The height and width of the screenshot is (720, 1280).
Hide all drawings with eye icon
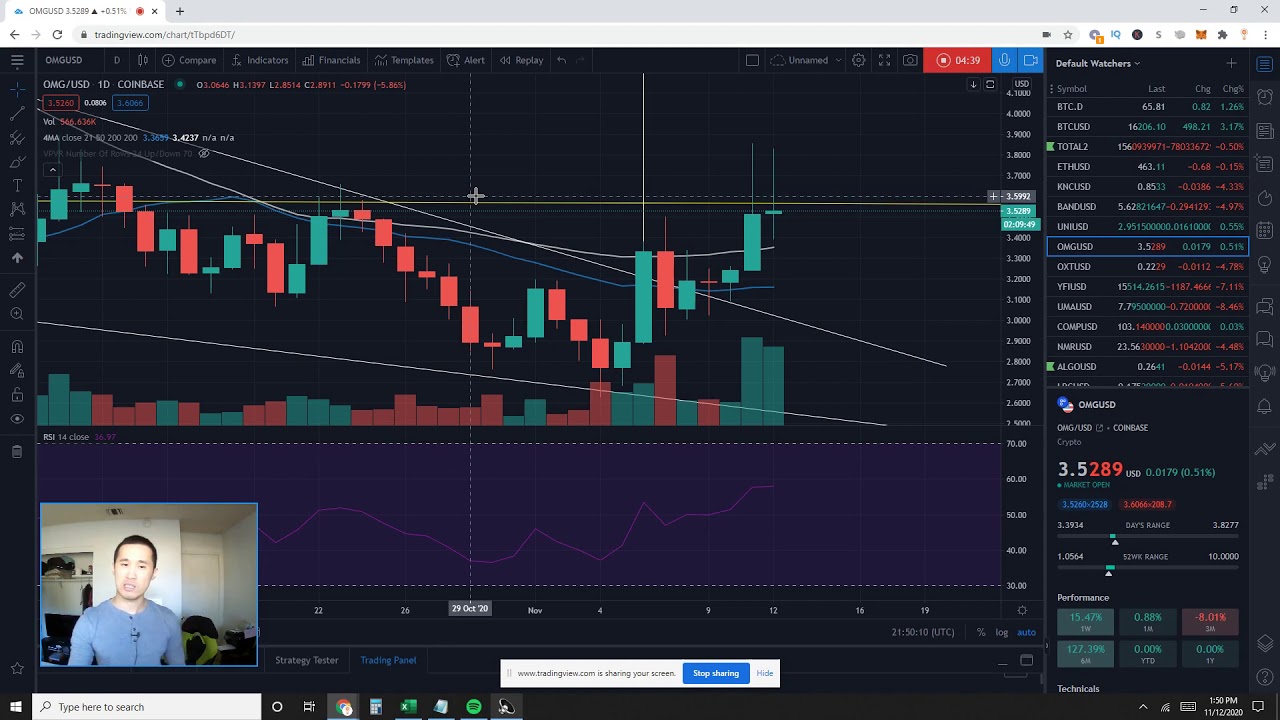pos(17,419)
